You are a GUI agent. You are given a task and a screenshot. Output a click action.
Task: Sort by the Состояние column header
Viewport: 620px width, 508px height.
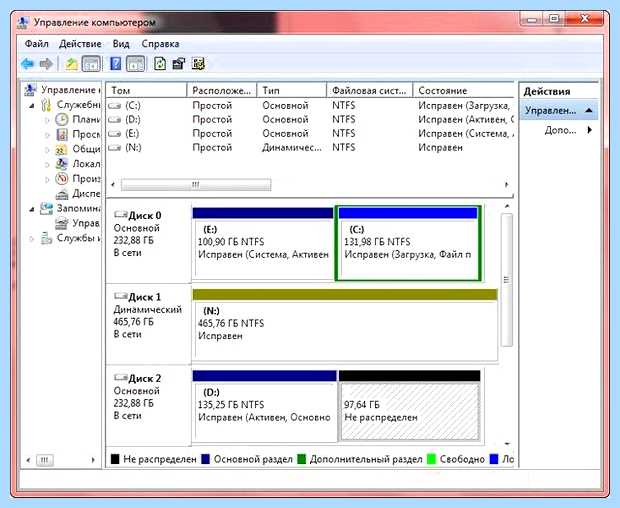click(x=463, y=91)
